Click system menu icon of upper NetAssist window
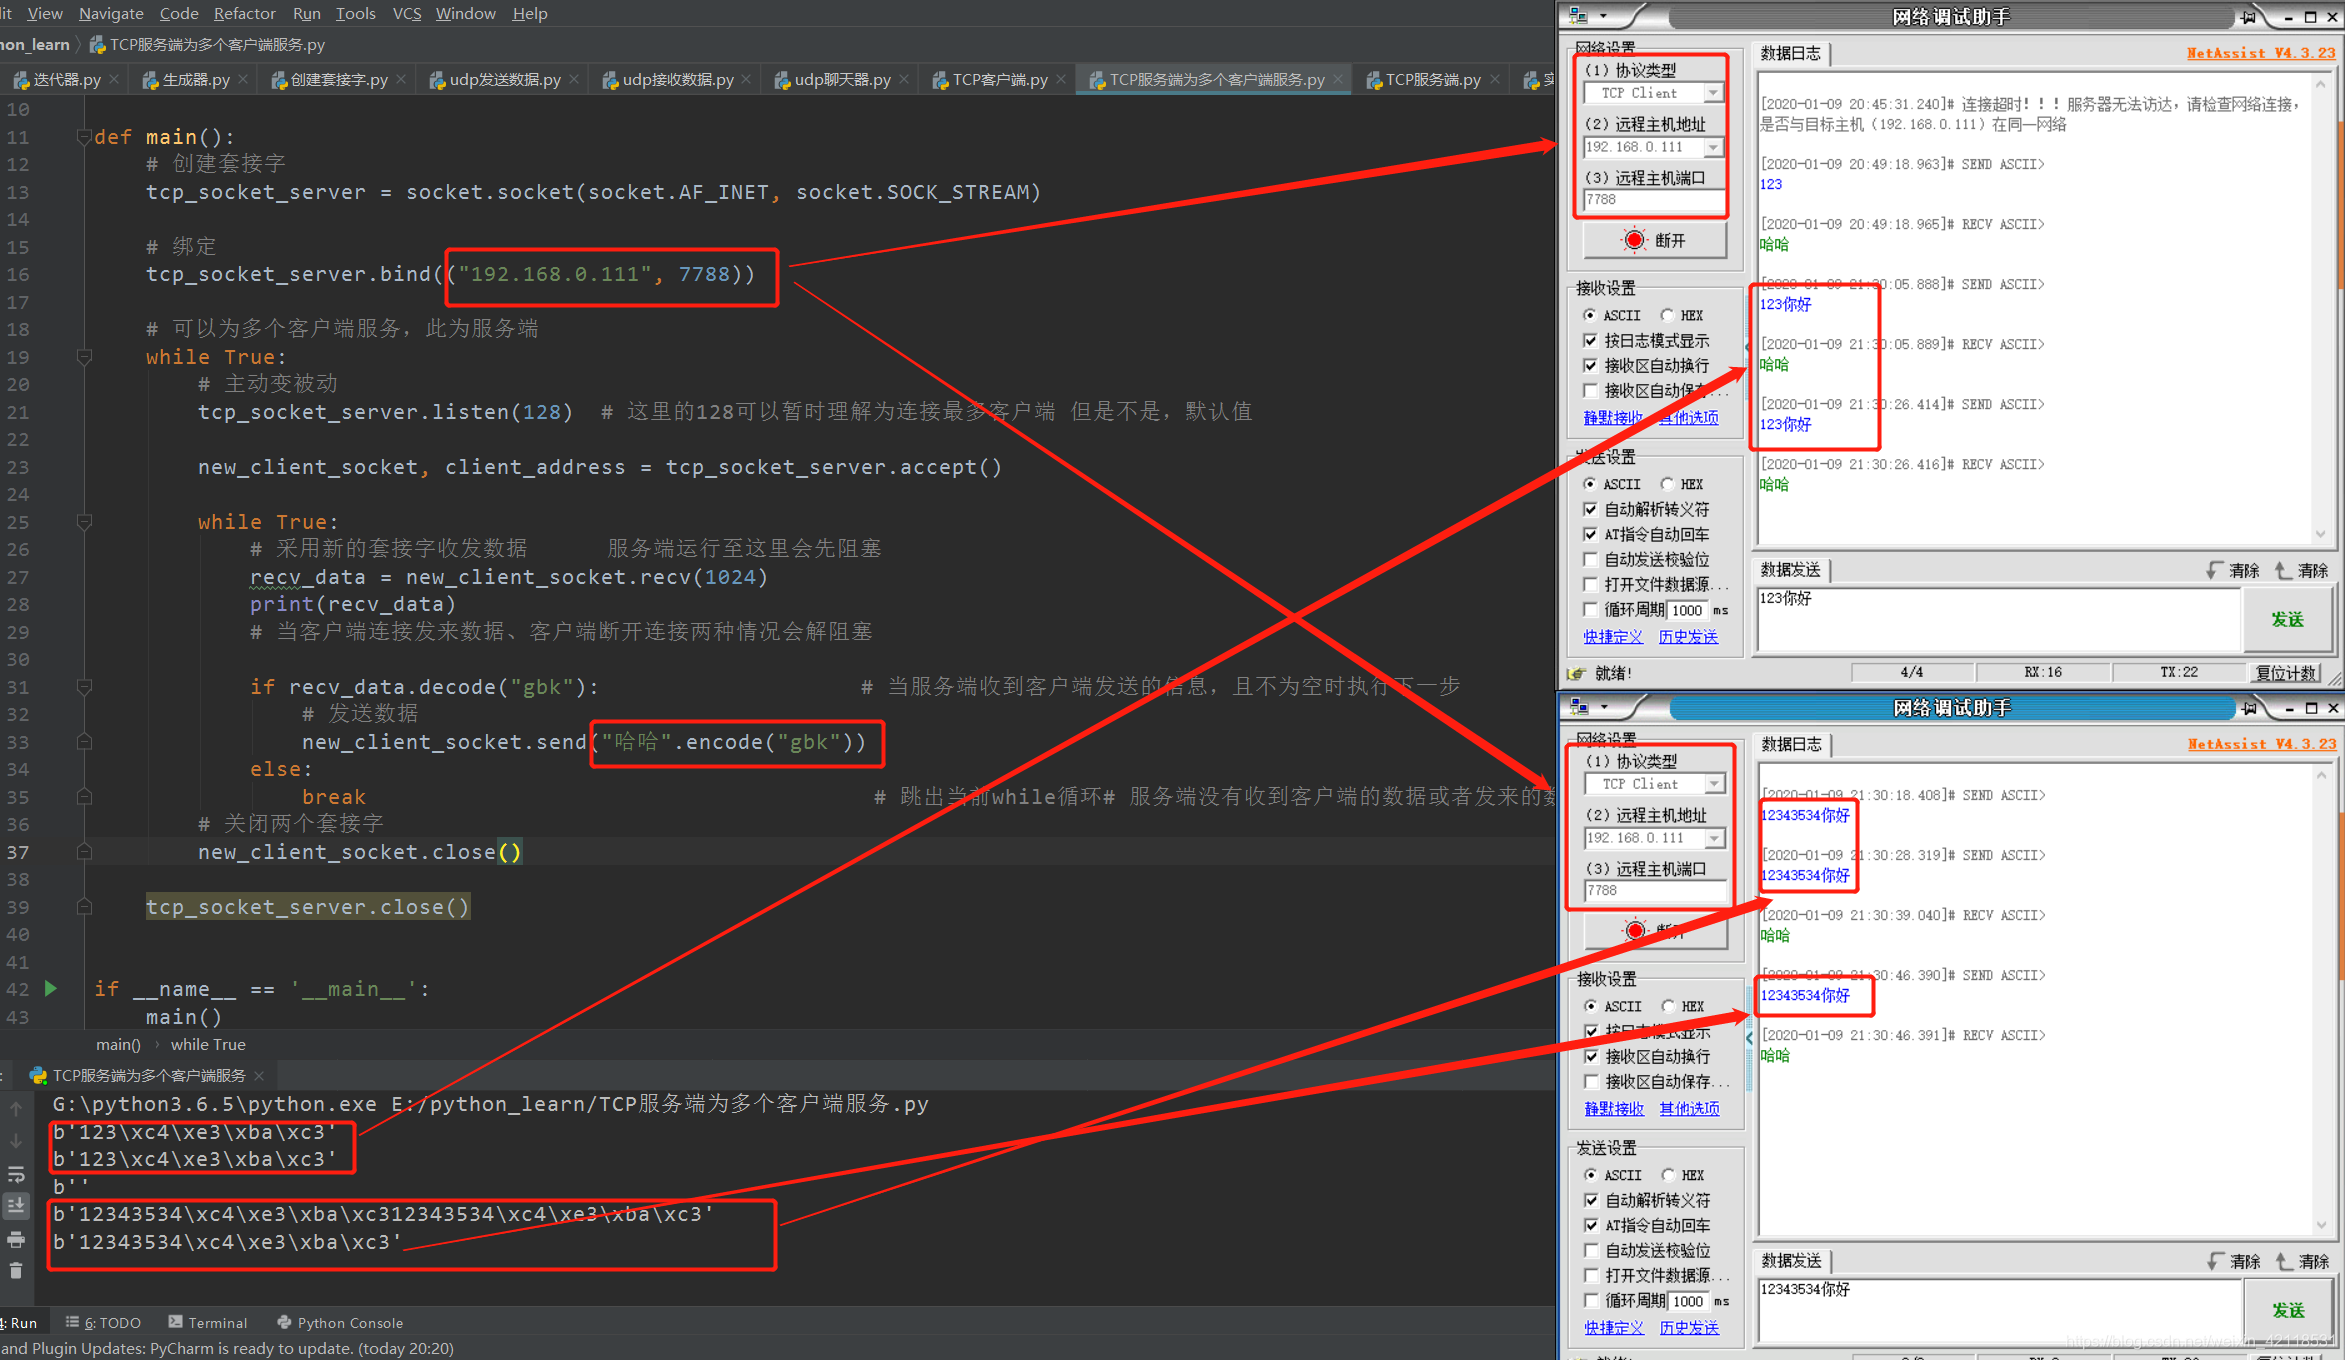The image size is (2345, 1360). (x=1579, y=16)
